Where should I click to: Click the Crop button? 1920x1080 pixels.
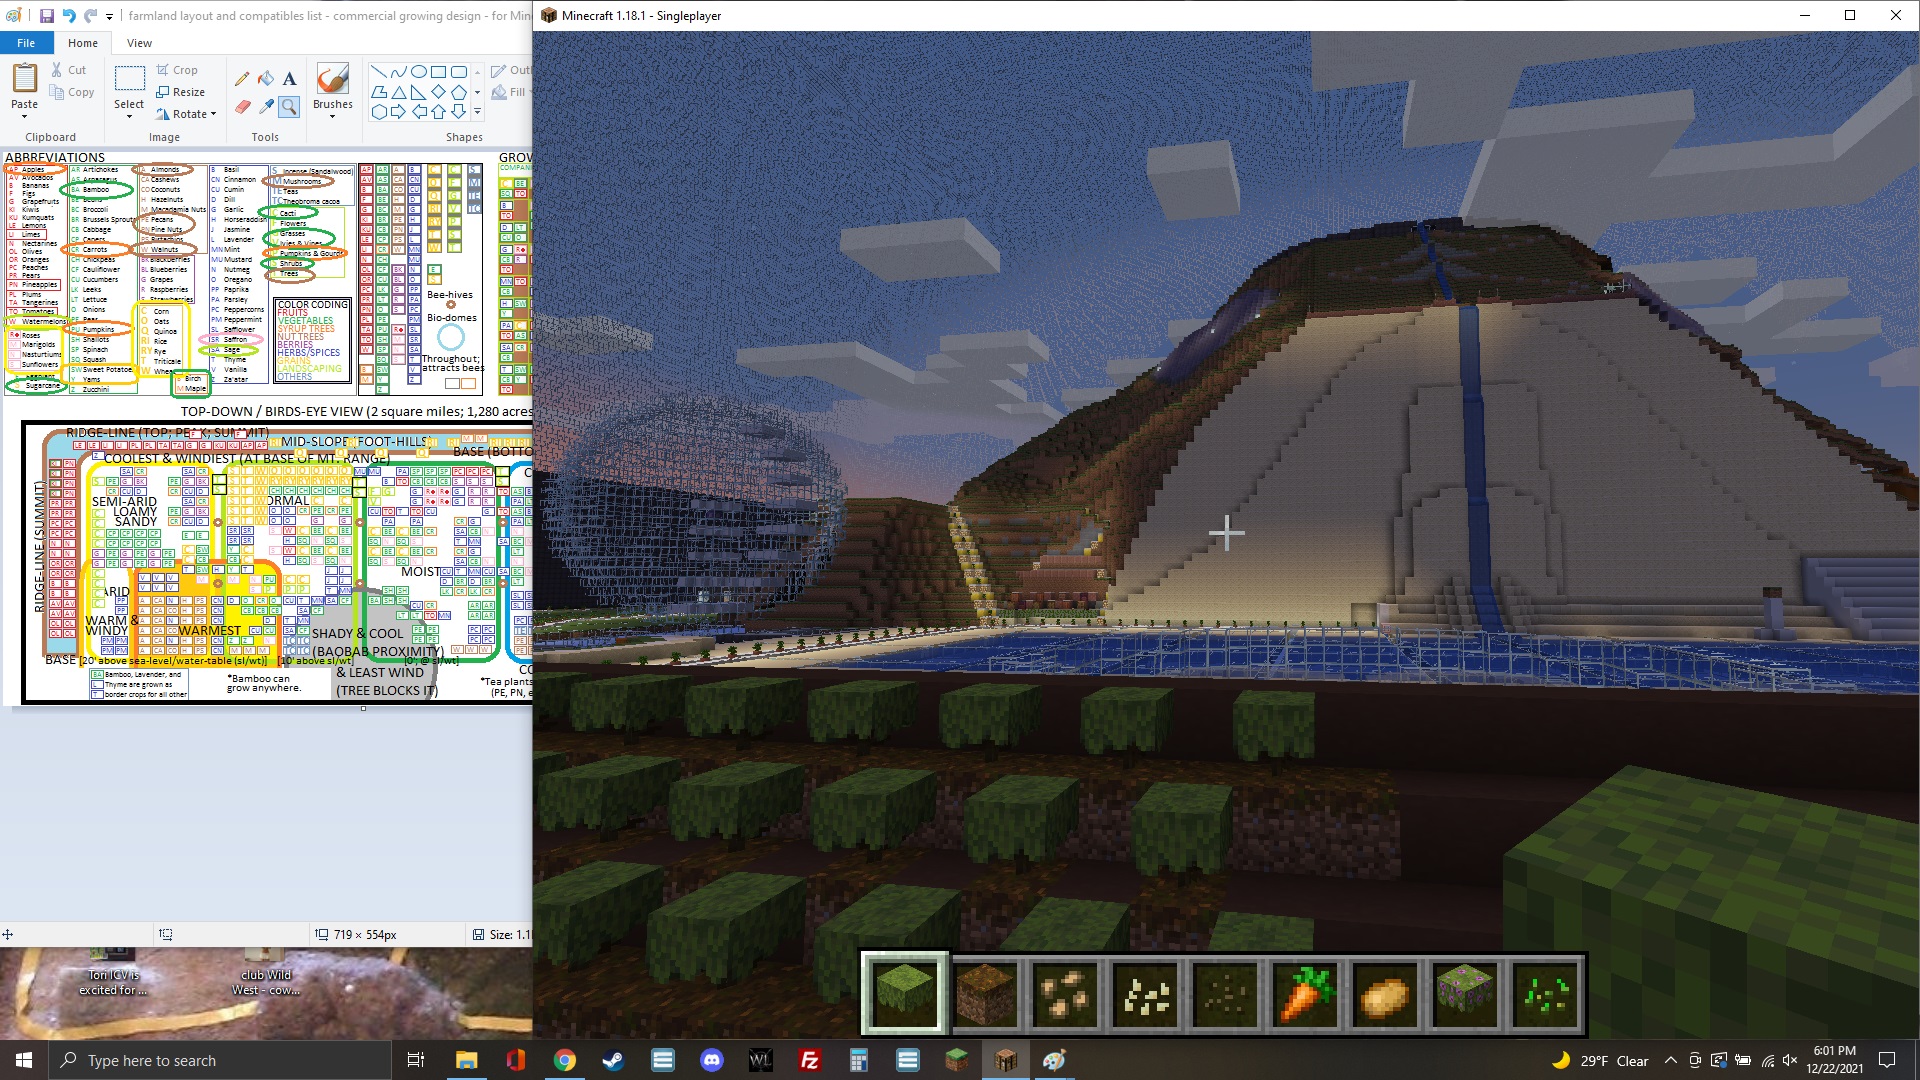coord(177,70)
